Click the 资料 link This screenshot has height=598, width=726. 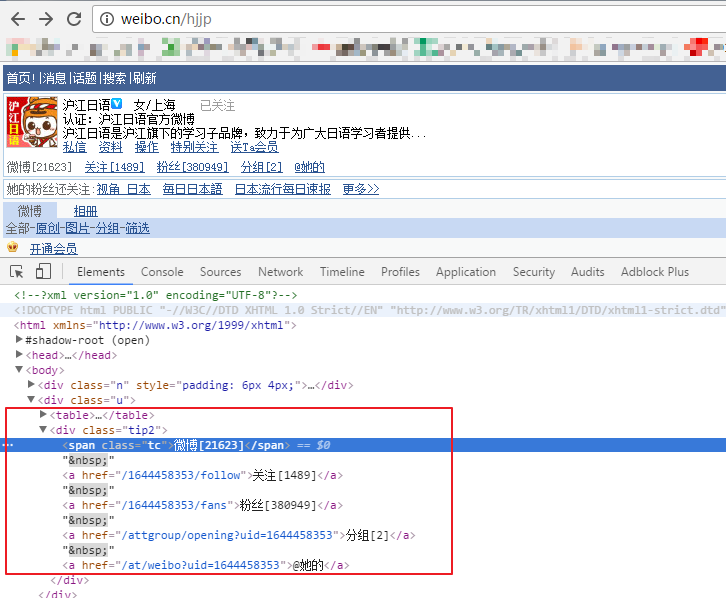(111, 147)
